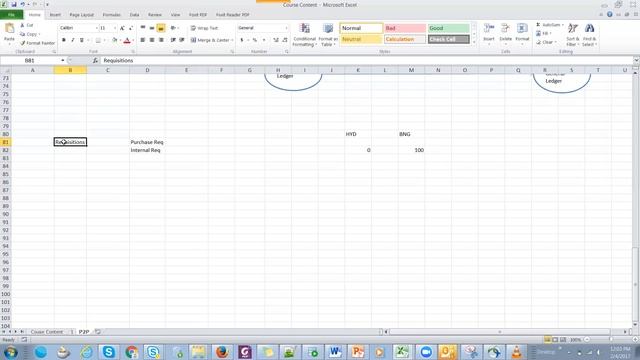Click the Top Align icon
The width and height of the screenshot is (640, 360).
click(142, 28)
